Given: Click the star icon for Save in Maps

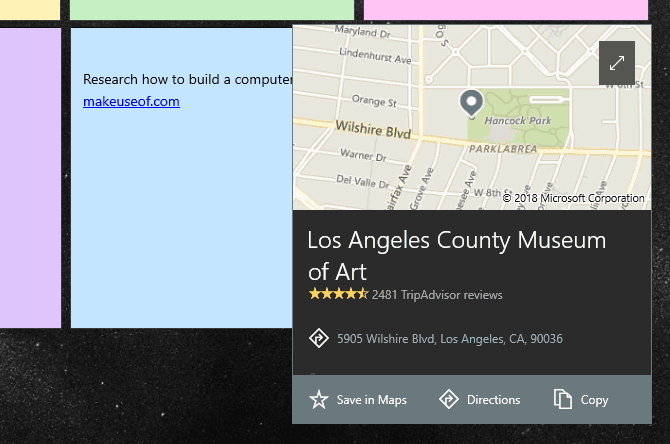Looking at the screenshot, I should 319,400.
